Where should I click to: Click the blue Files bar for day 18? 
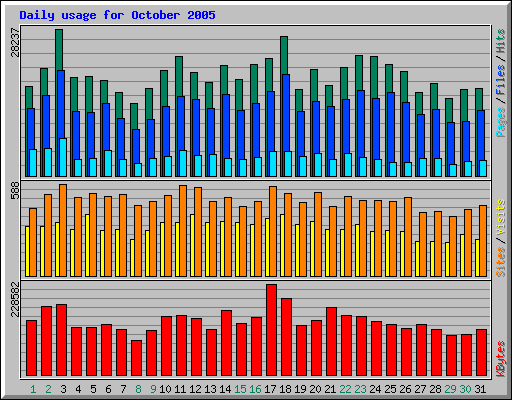(x=286, y=113)
